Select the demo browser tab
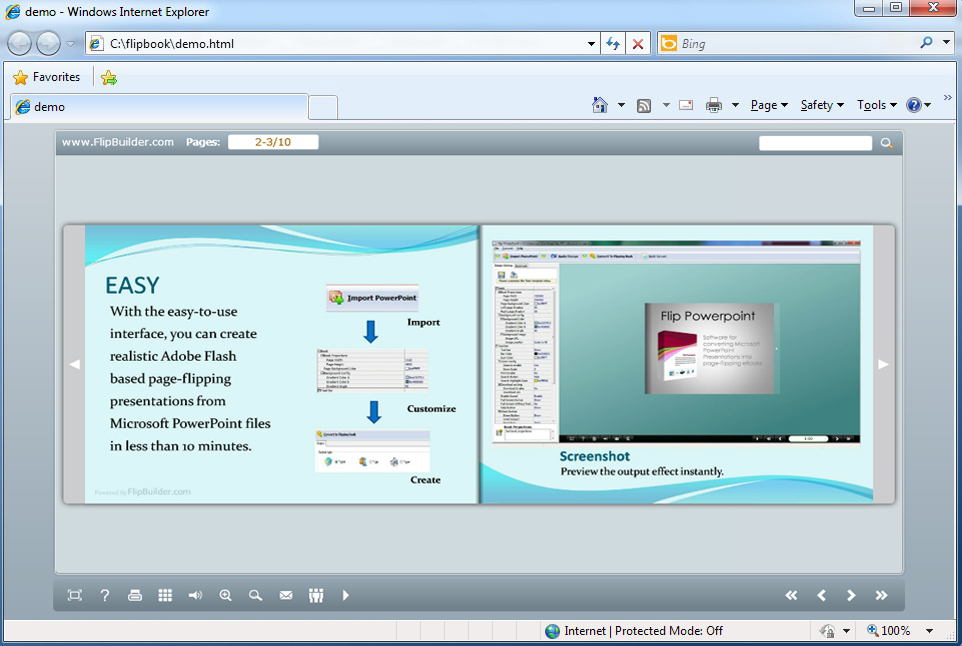The width and height of the screenshot is (962, 646). [x=160, y=107]
